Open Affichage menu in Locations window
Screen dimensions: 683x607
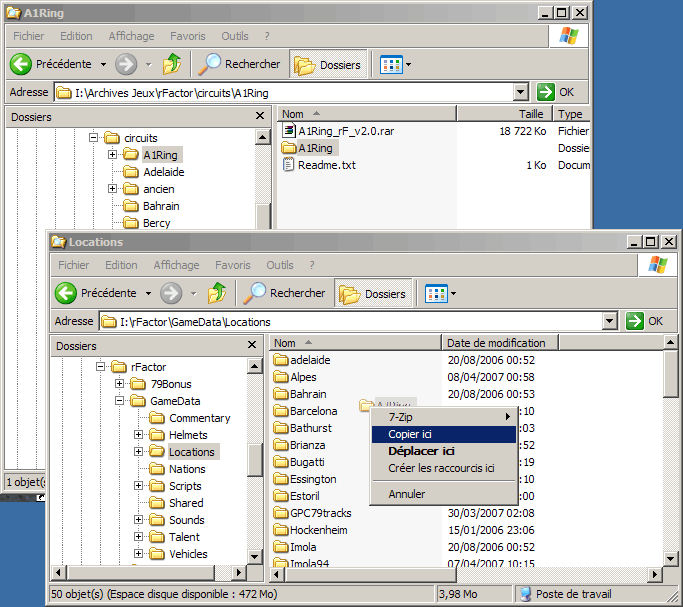coord(176,265)
